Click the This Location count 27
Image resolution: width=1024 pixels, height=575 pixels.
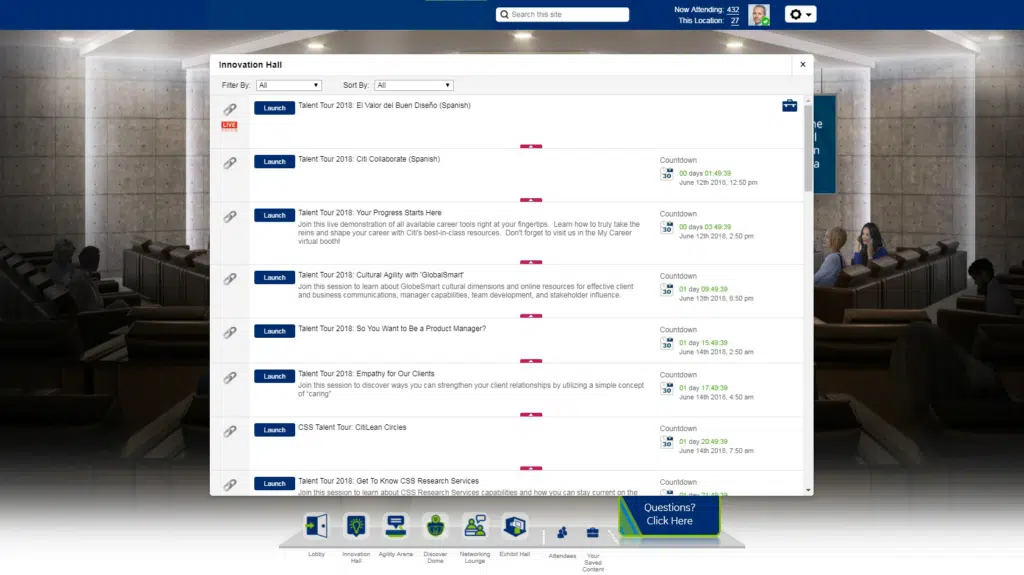tap(735, 21)
